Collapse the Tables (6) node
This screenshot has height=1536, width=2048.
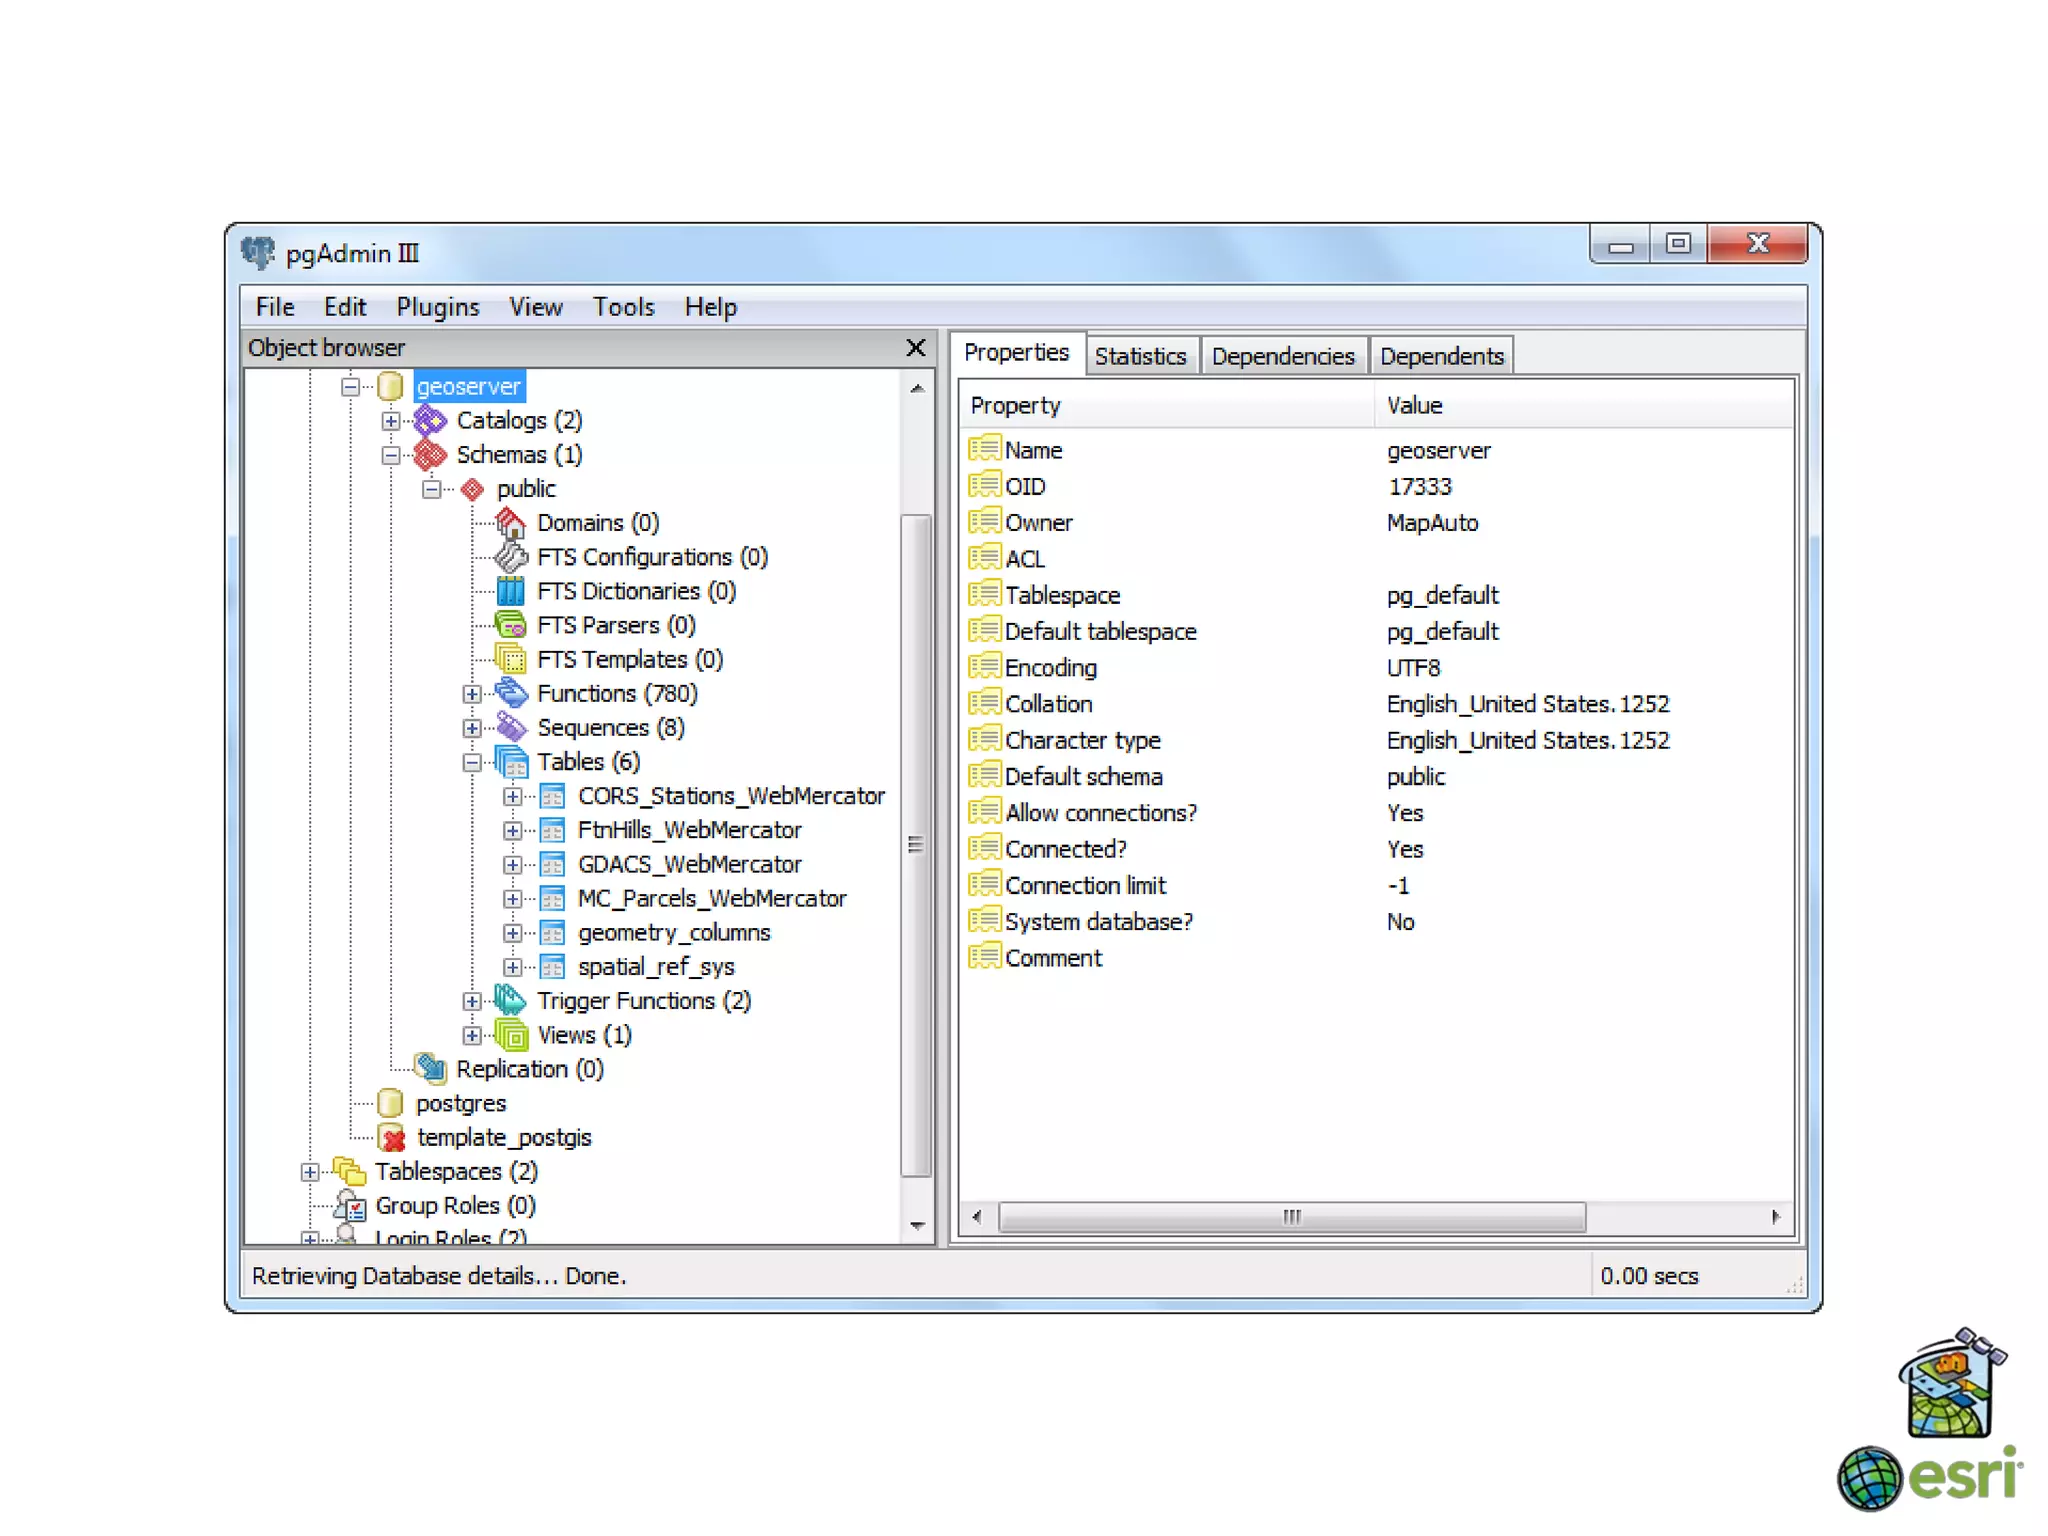(x=472, y=763)
